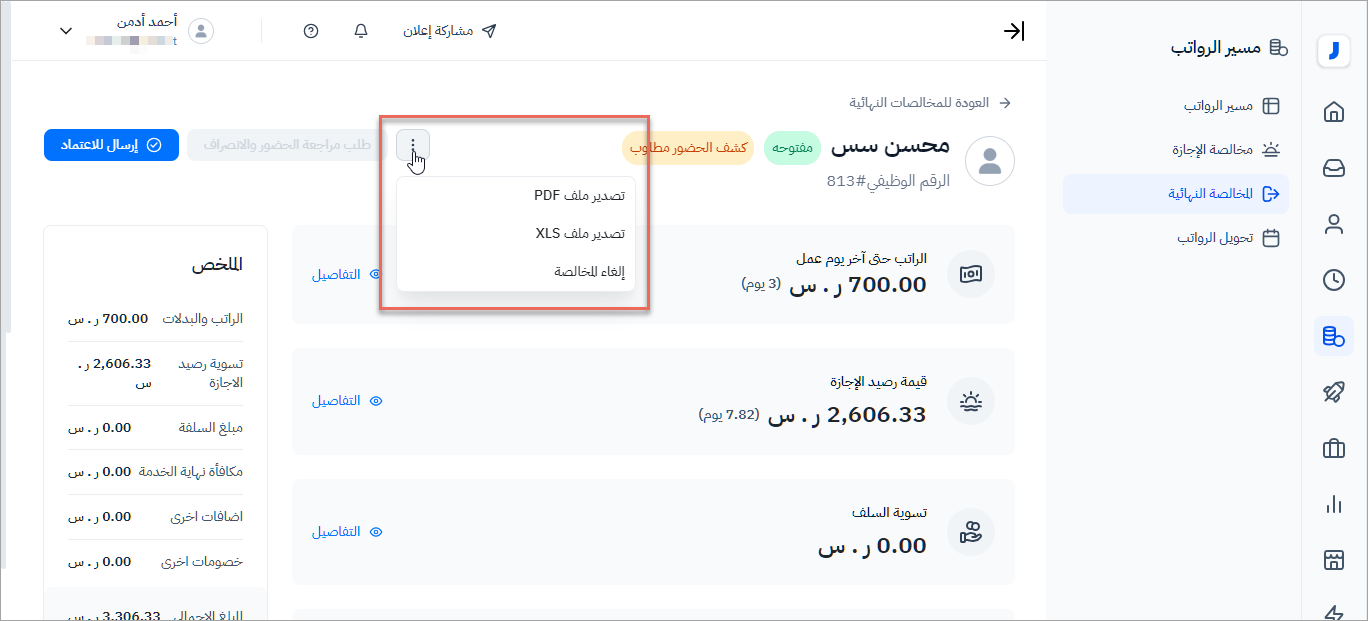The width and height of the screenshot is (1368, 621).
Task: Show التفاصيل for قيمة رصيد الإجازة
Action: click(x=346, y=401)
